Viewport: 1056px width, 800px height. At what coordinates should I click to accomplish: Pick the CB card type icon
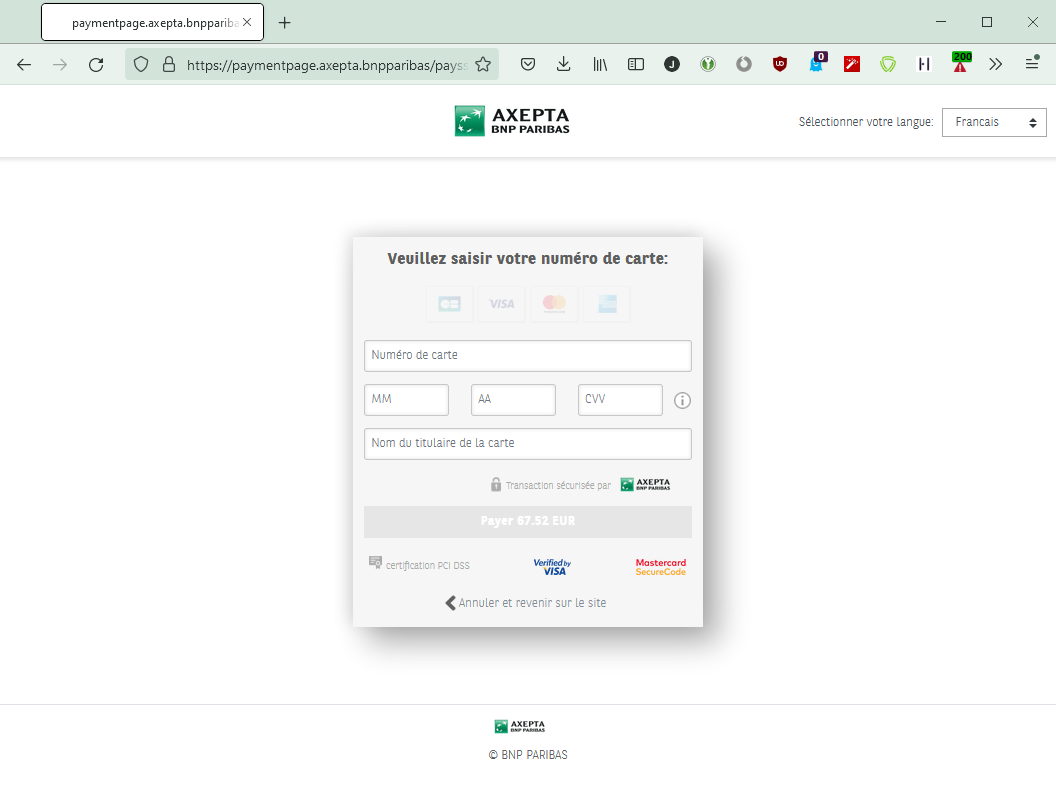click(x=449, y=304)
